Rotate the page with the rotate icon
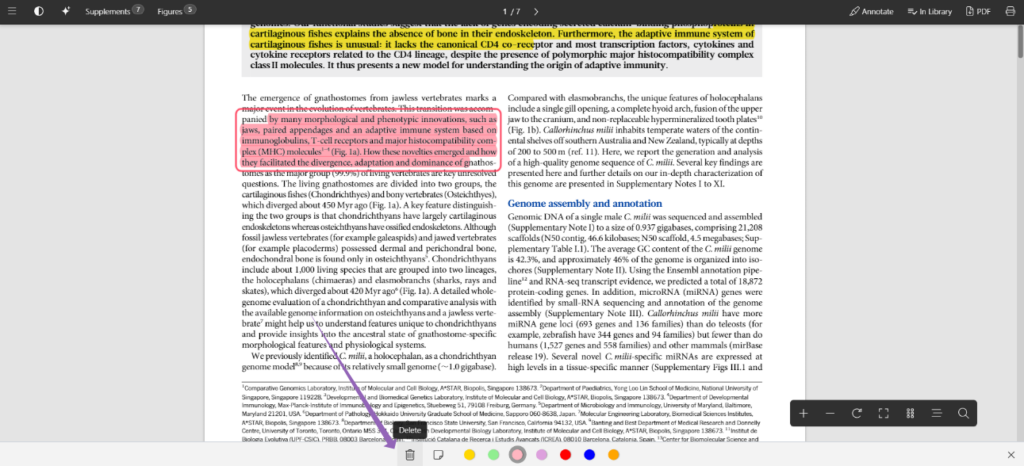This screenshot has height=466, width=1024. (857, 413)
